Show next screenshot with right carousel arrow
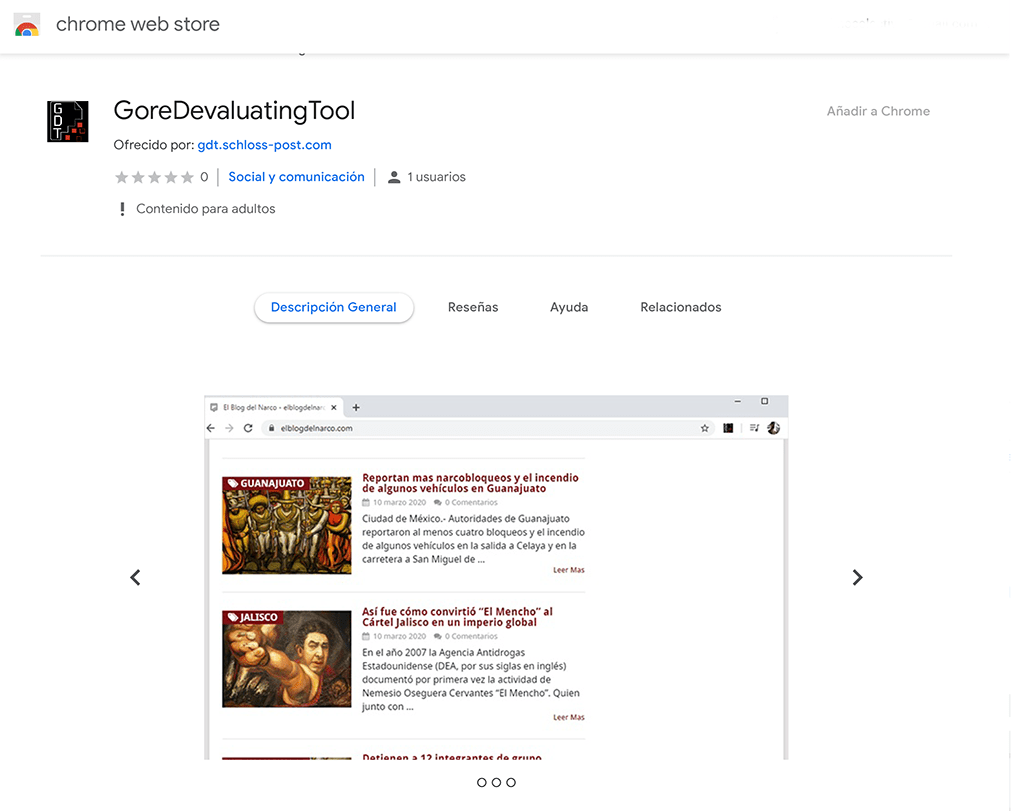Screen dimensions: 1024x811 pyautogui.click(x=857, y=577)
